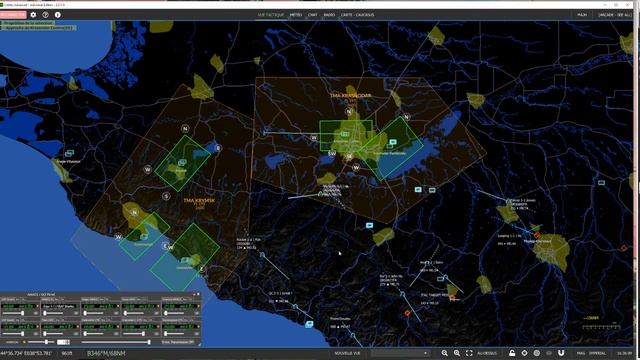Click the SW waypoint circle near Krasnodar
The height and width of the screenshot is (360, 640).
(332, 154)
